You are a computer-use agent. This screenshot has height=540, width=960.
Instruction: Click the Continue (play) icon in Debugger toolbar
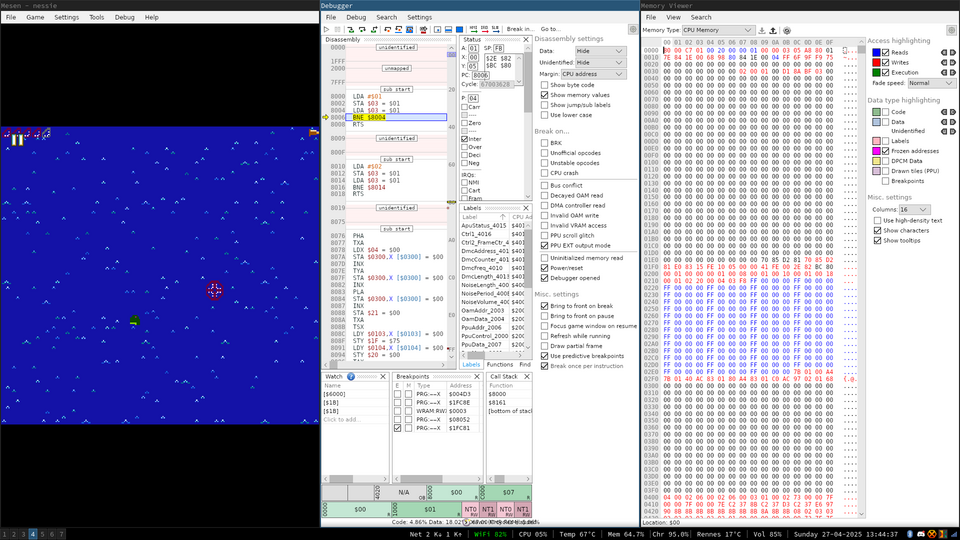point(326,29)
